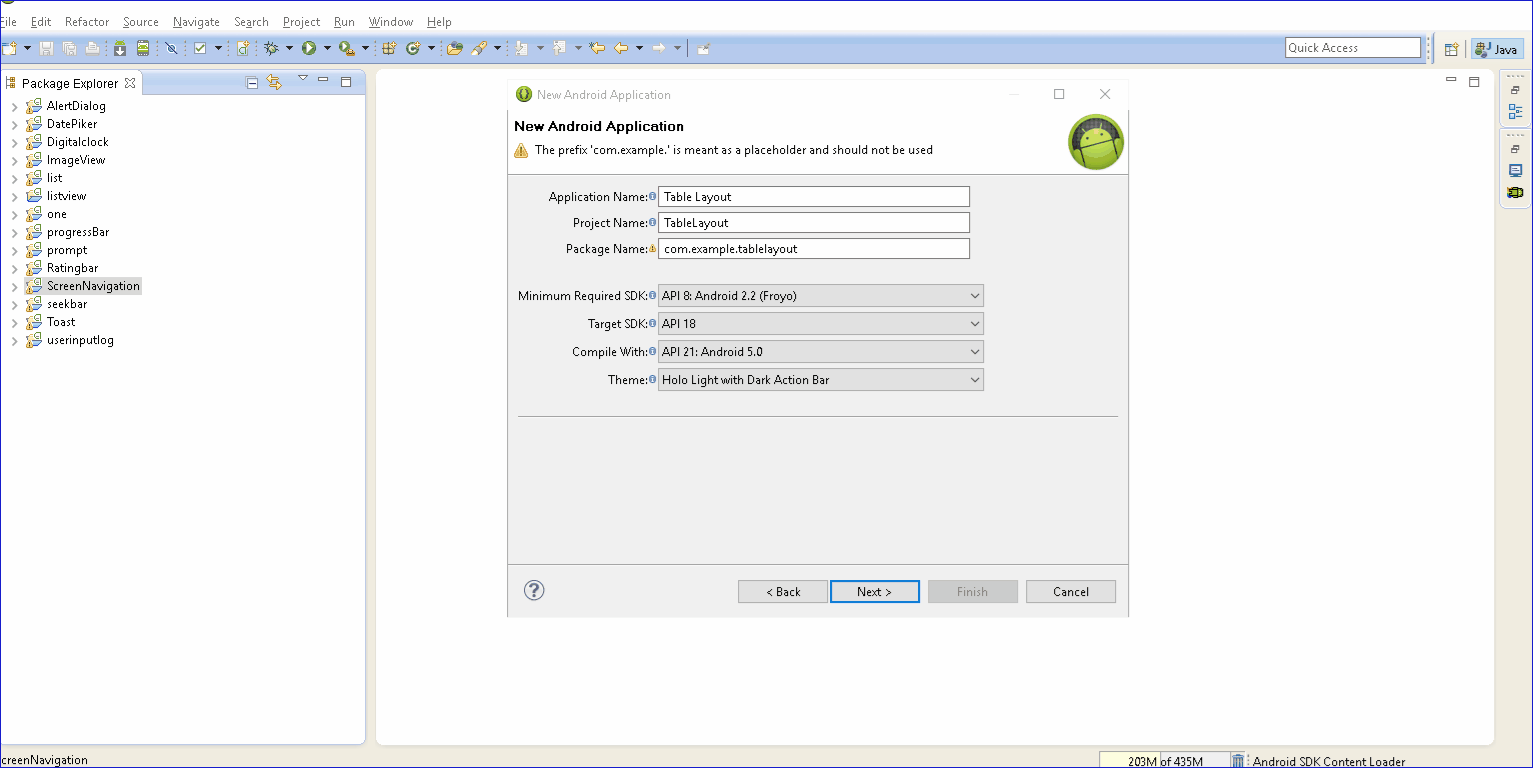The image size is (1533, 768).
Task: Click the help question mark icon in dialog
Action: point(534,591)
